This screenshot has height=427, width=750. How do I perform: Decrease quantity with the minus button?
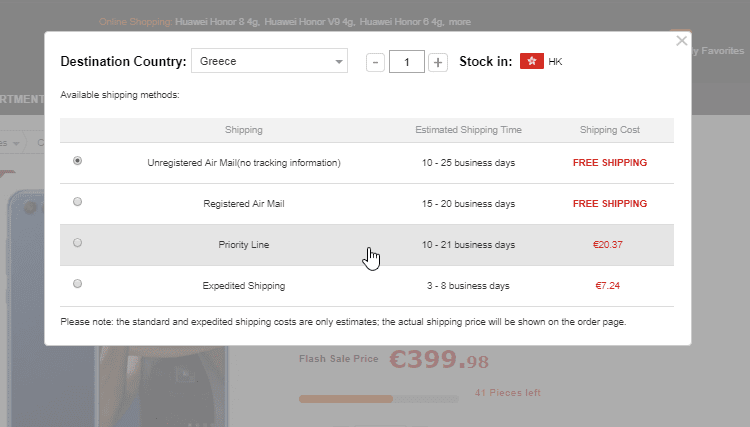375,62
